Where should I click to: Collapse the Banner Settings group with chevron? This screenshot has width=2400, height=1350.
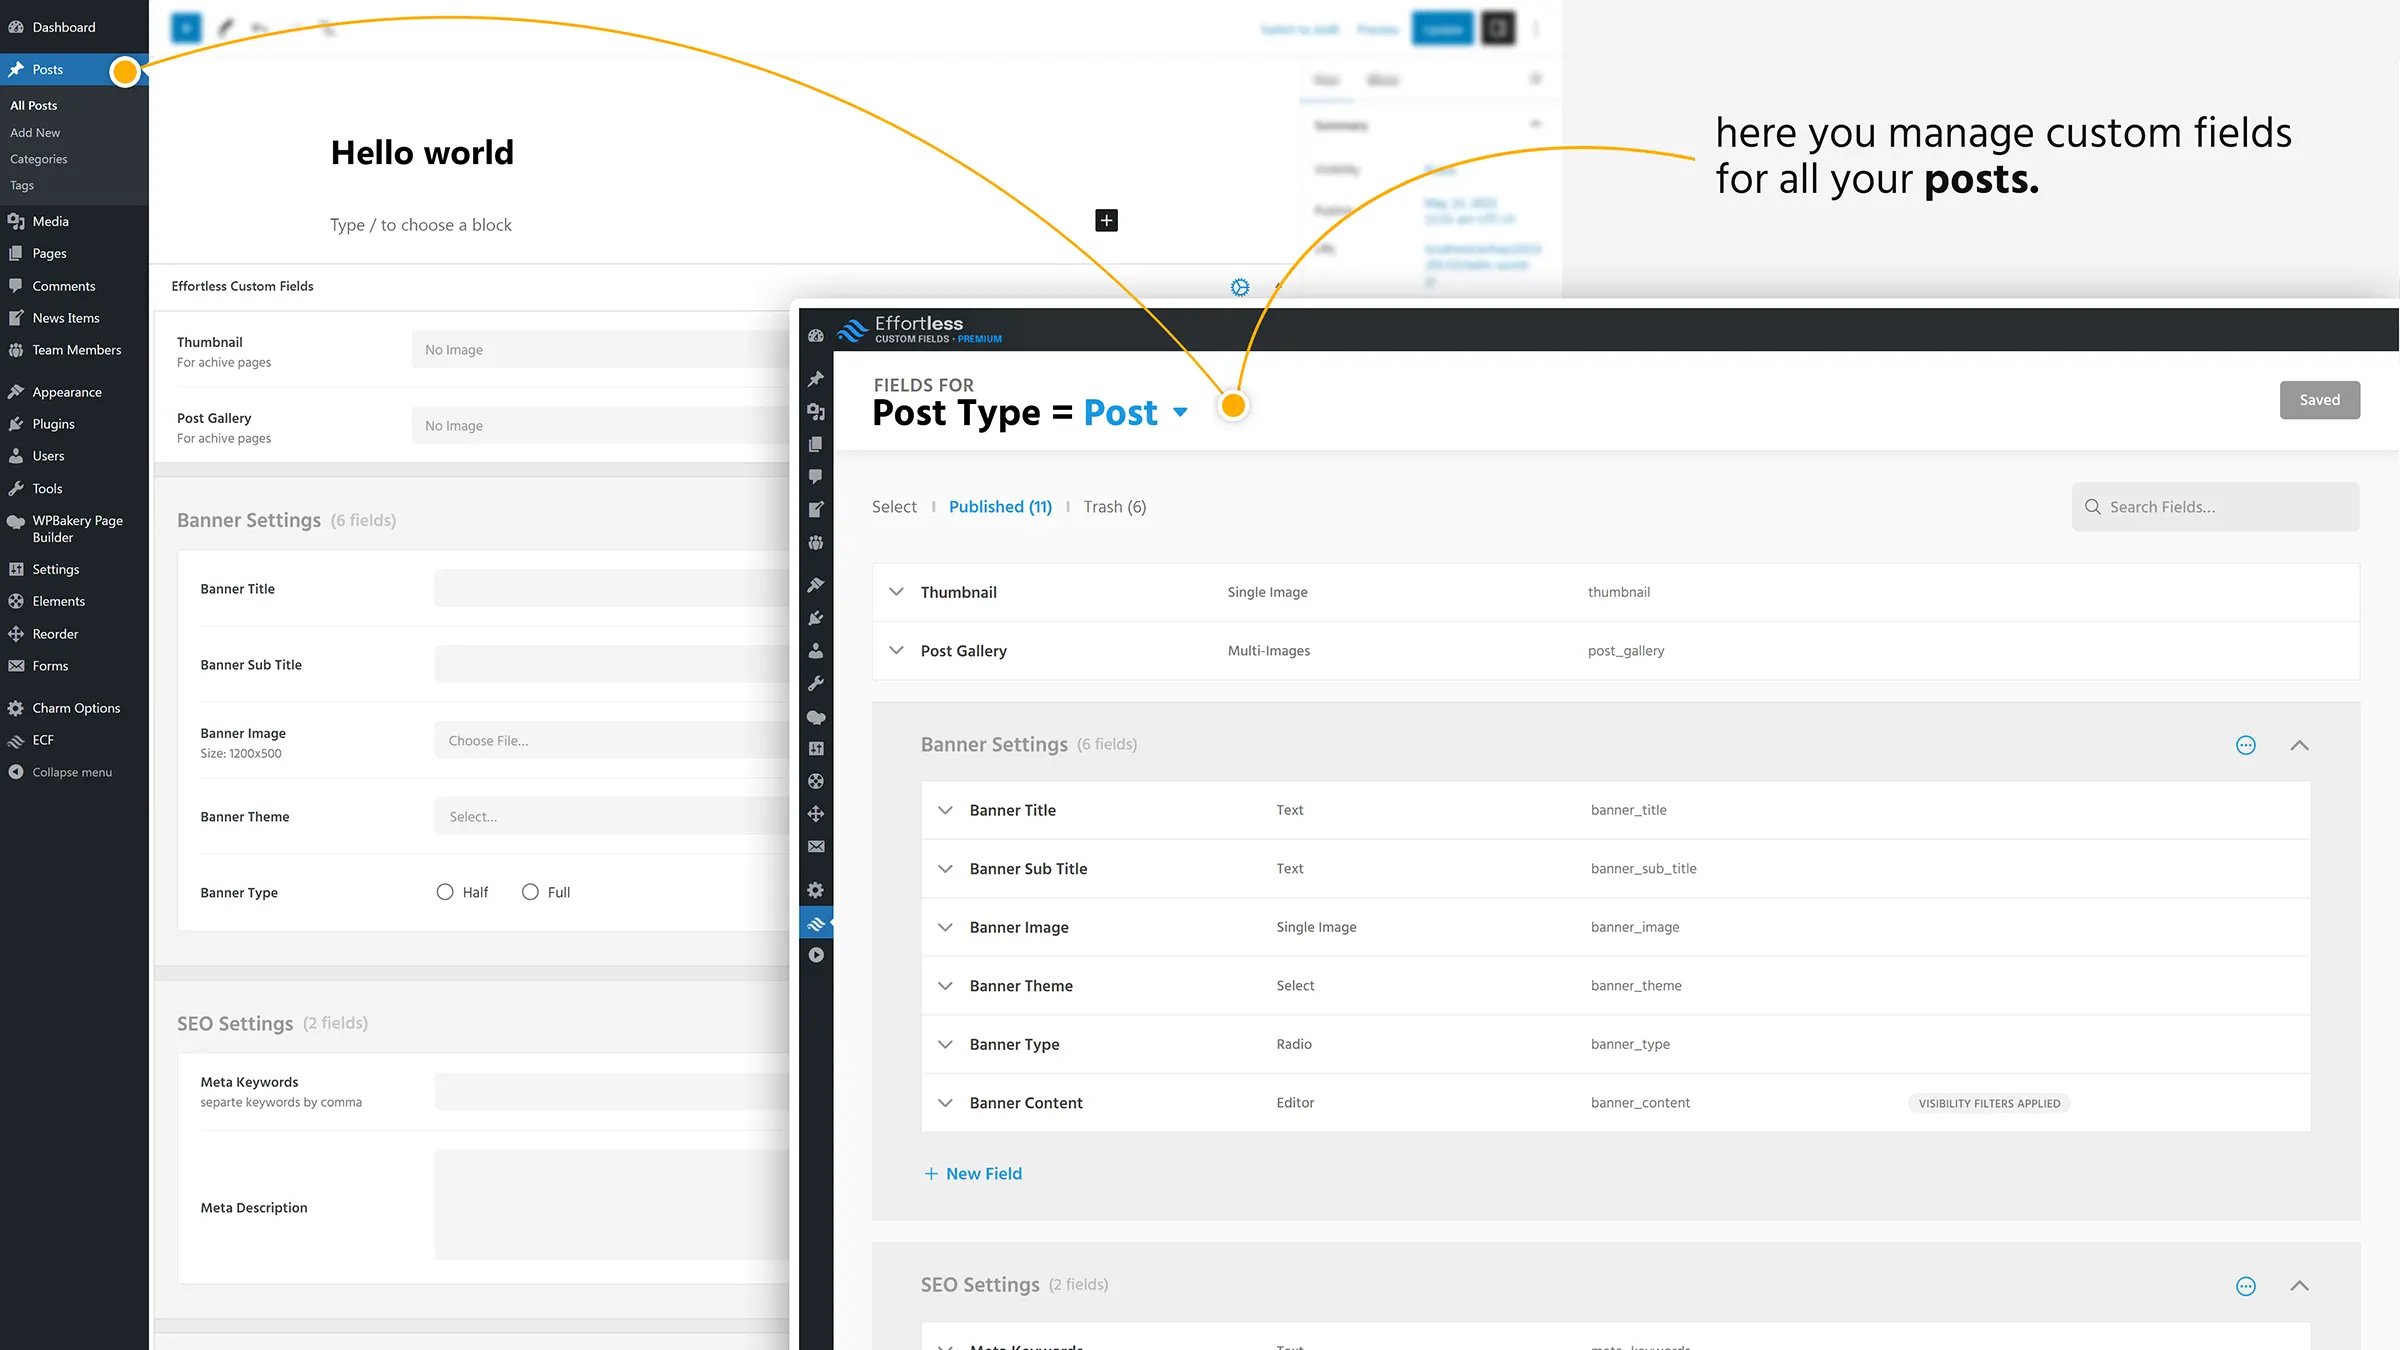tap(2300, 745)
